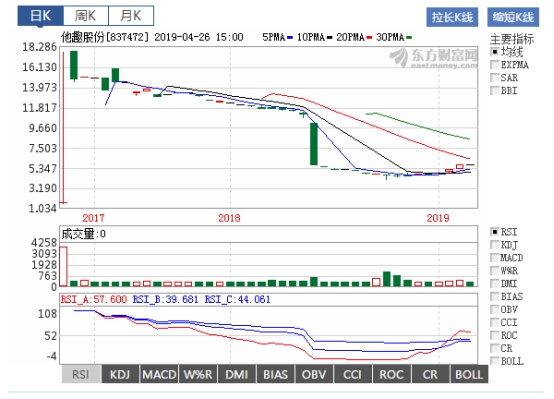Click the 18.286 price axis label

(x=40, y=47)
